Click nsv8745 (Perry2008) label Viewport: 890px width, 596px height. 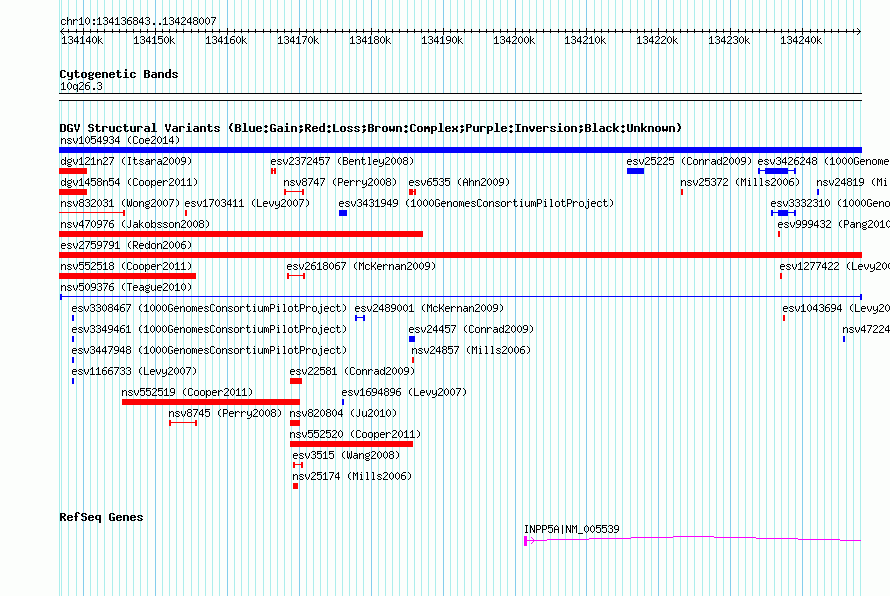(225, 413)
